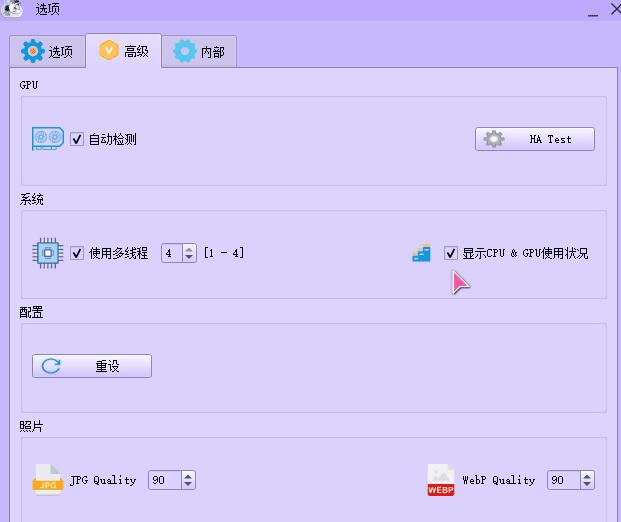Increase JPG Quality with up arrow

(189, 476)
